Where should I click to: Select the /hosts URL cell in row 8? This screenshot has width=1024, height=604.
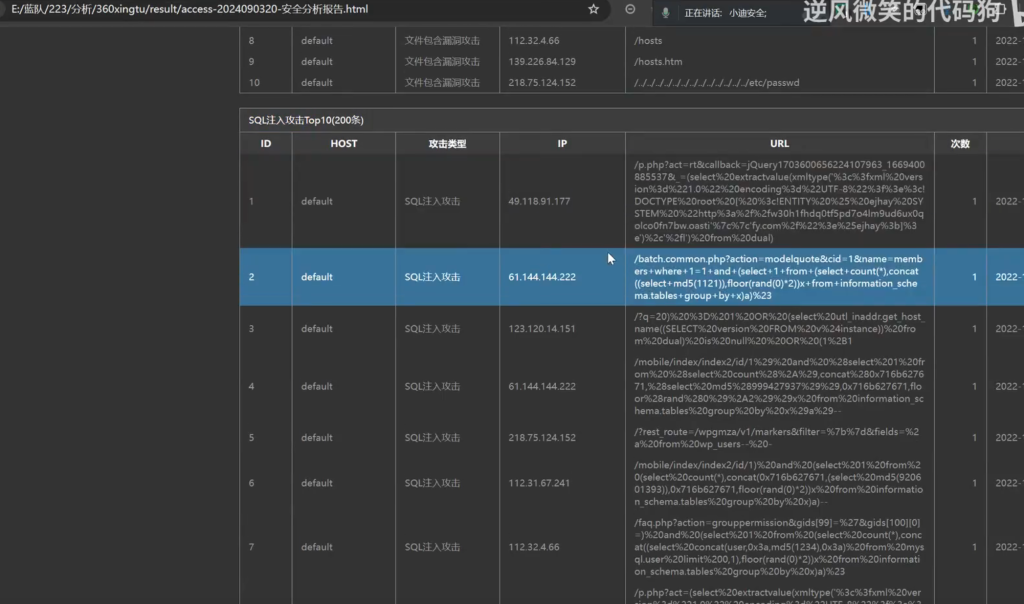point(648,40)
